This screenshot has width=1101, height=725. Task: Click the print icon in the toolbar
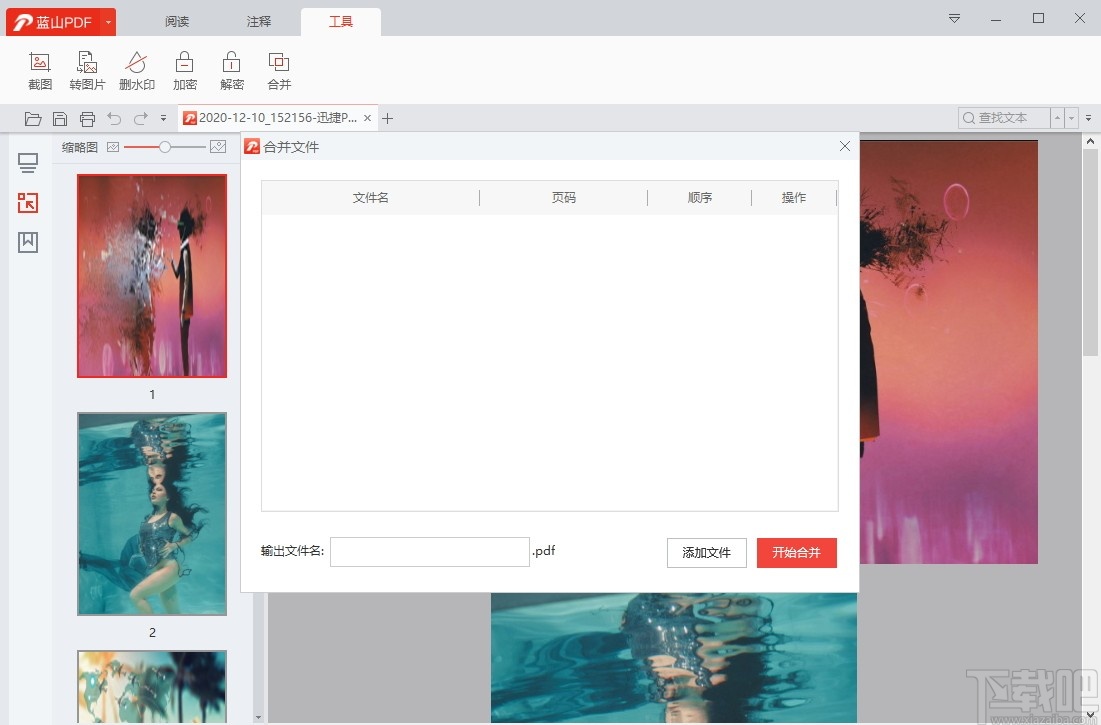click(x=87, y=118)
